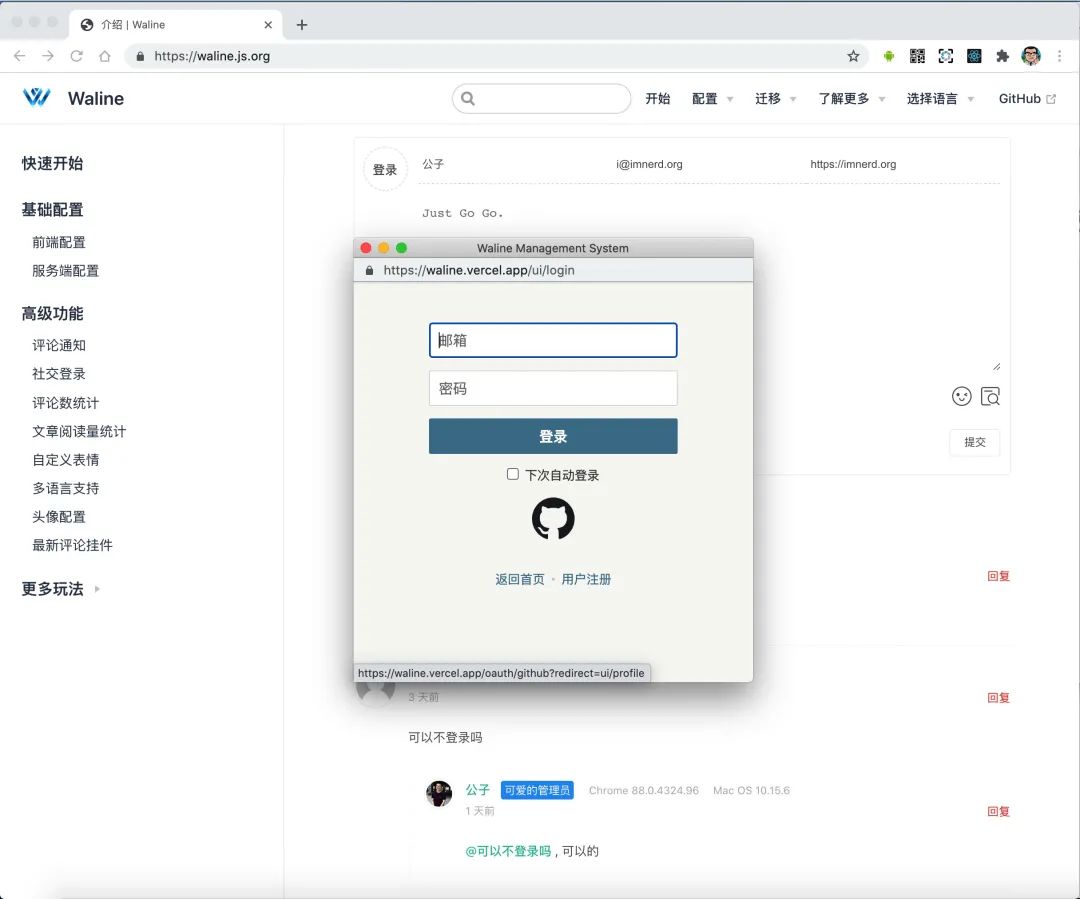Viewport: 1080px width, 899px height.
Task: Click the main address bar URL
Action: click(x=212, y=56)
